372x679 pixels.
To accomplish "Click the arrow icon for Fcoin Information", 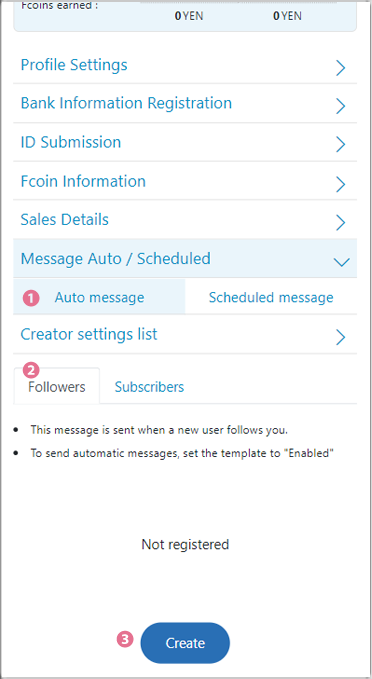I will coord(341,184).
